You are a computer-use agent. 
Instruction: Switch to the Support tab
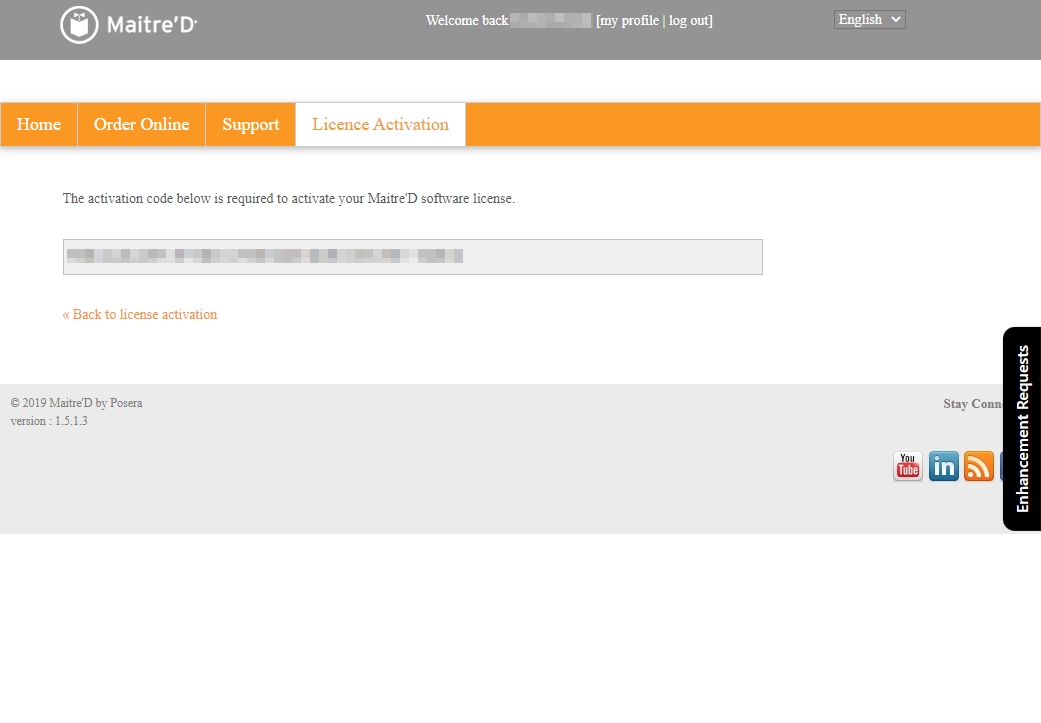[x=250, y=124]
